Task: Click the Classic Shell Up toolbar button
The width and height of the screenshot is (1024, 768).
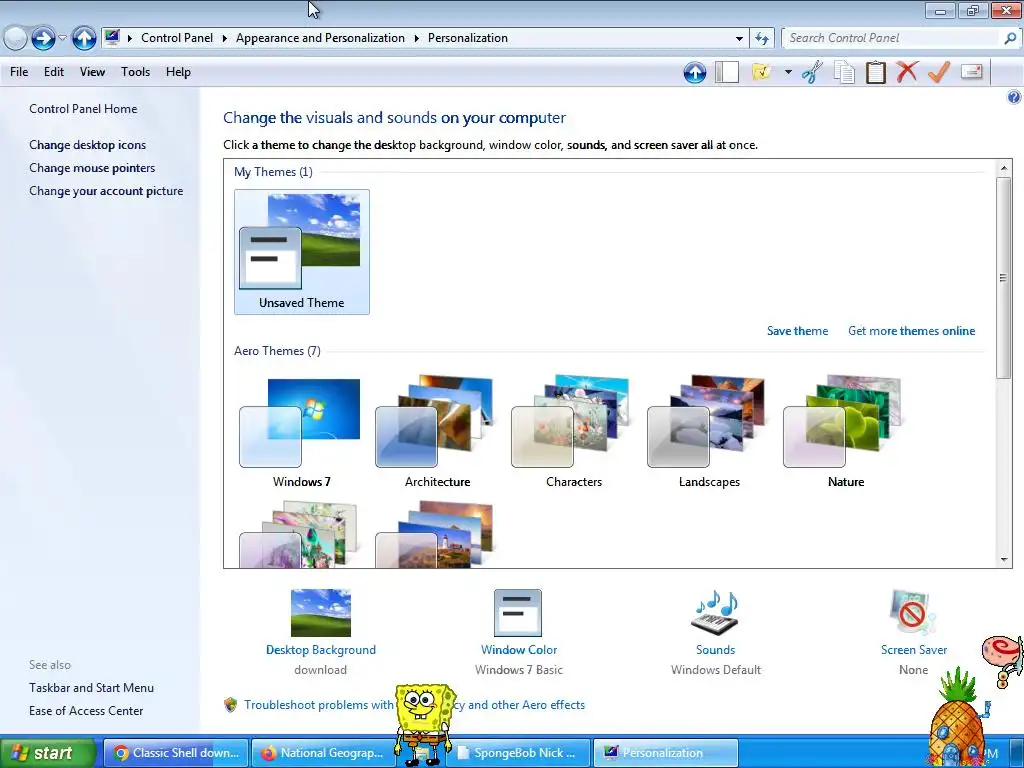Action: (695, 72)
